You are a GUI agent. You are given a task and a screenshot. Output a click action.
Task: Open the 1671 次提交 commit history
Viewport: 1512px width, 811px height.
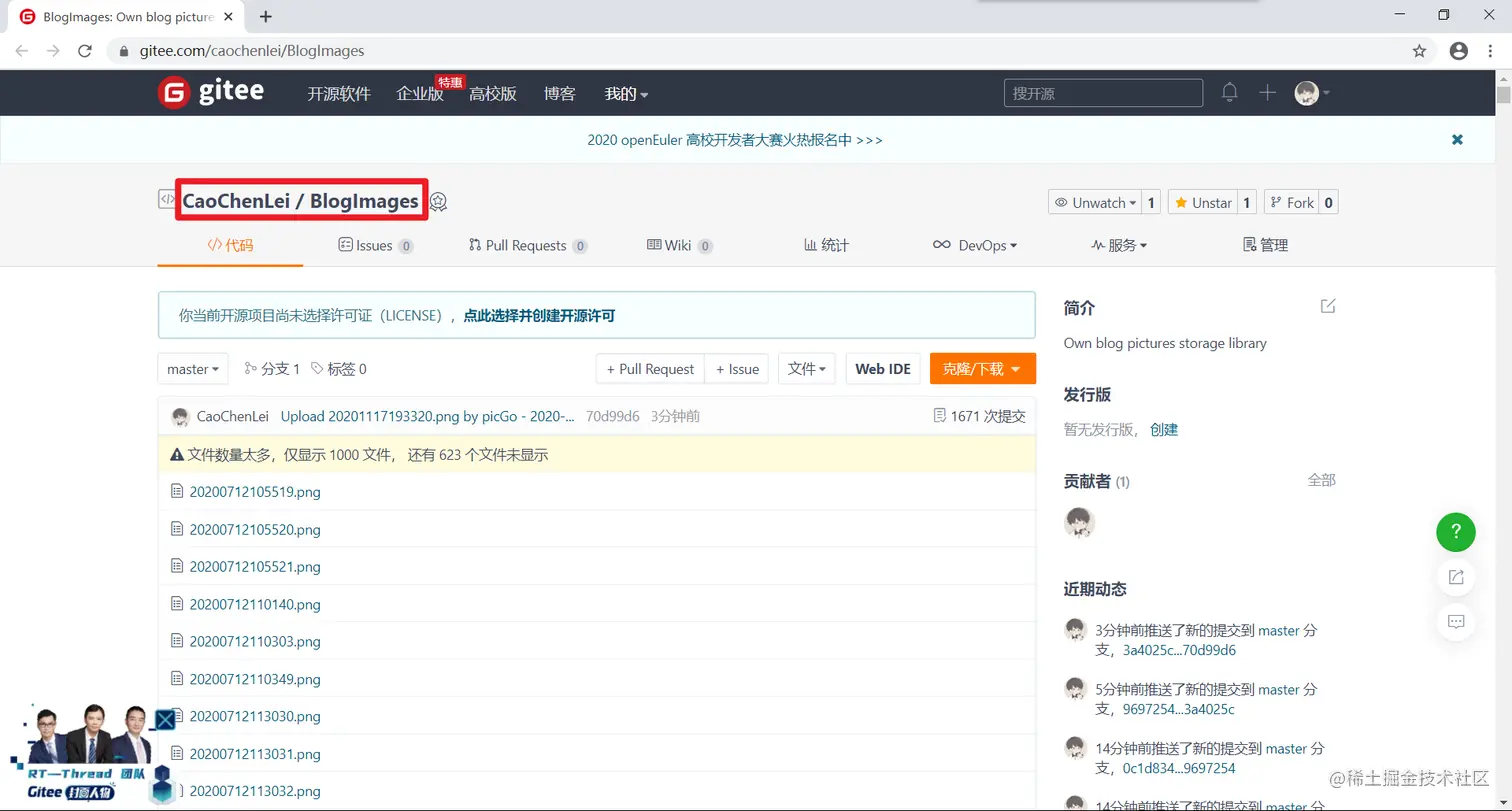pos(978,416)
